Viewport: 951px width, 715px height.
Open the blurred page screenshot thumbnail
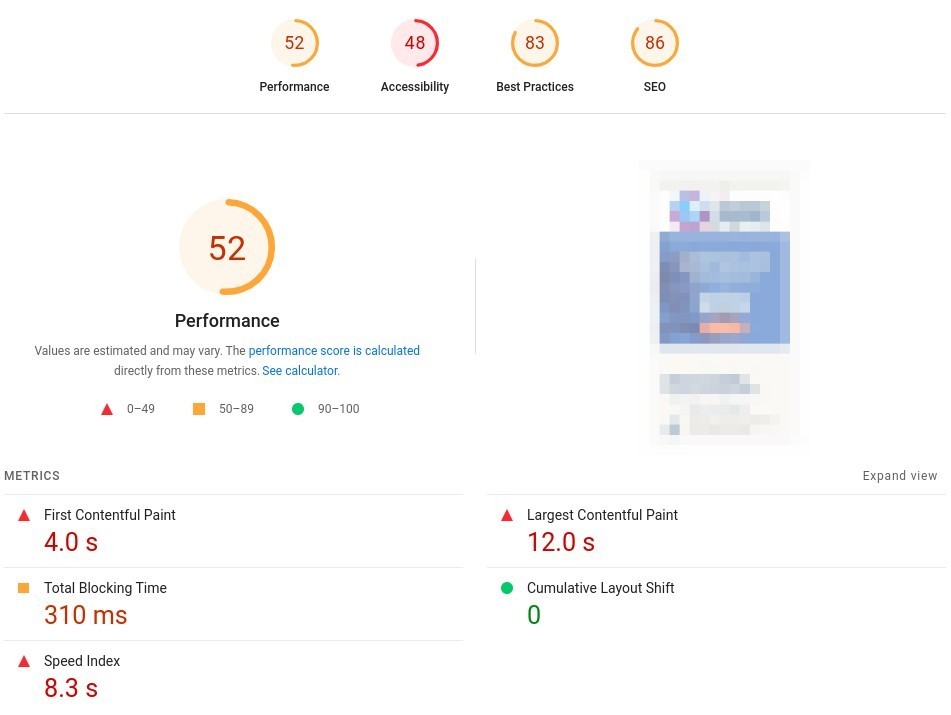pos(724,303)
